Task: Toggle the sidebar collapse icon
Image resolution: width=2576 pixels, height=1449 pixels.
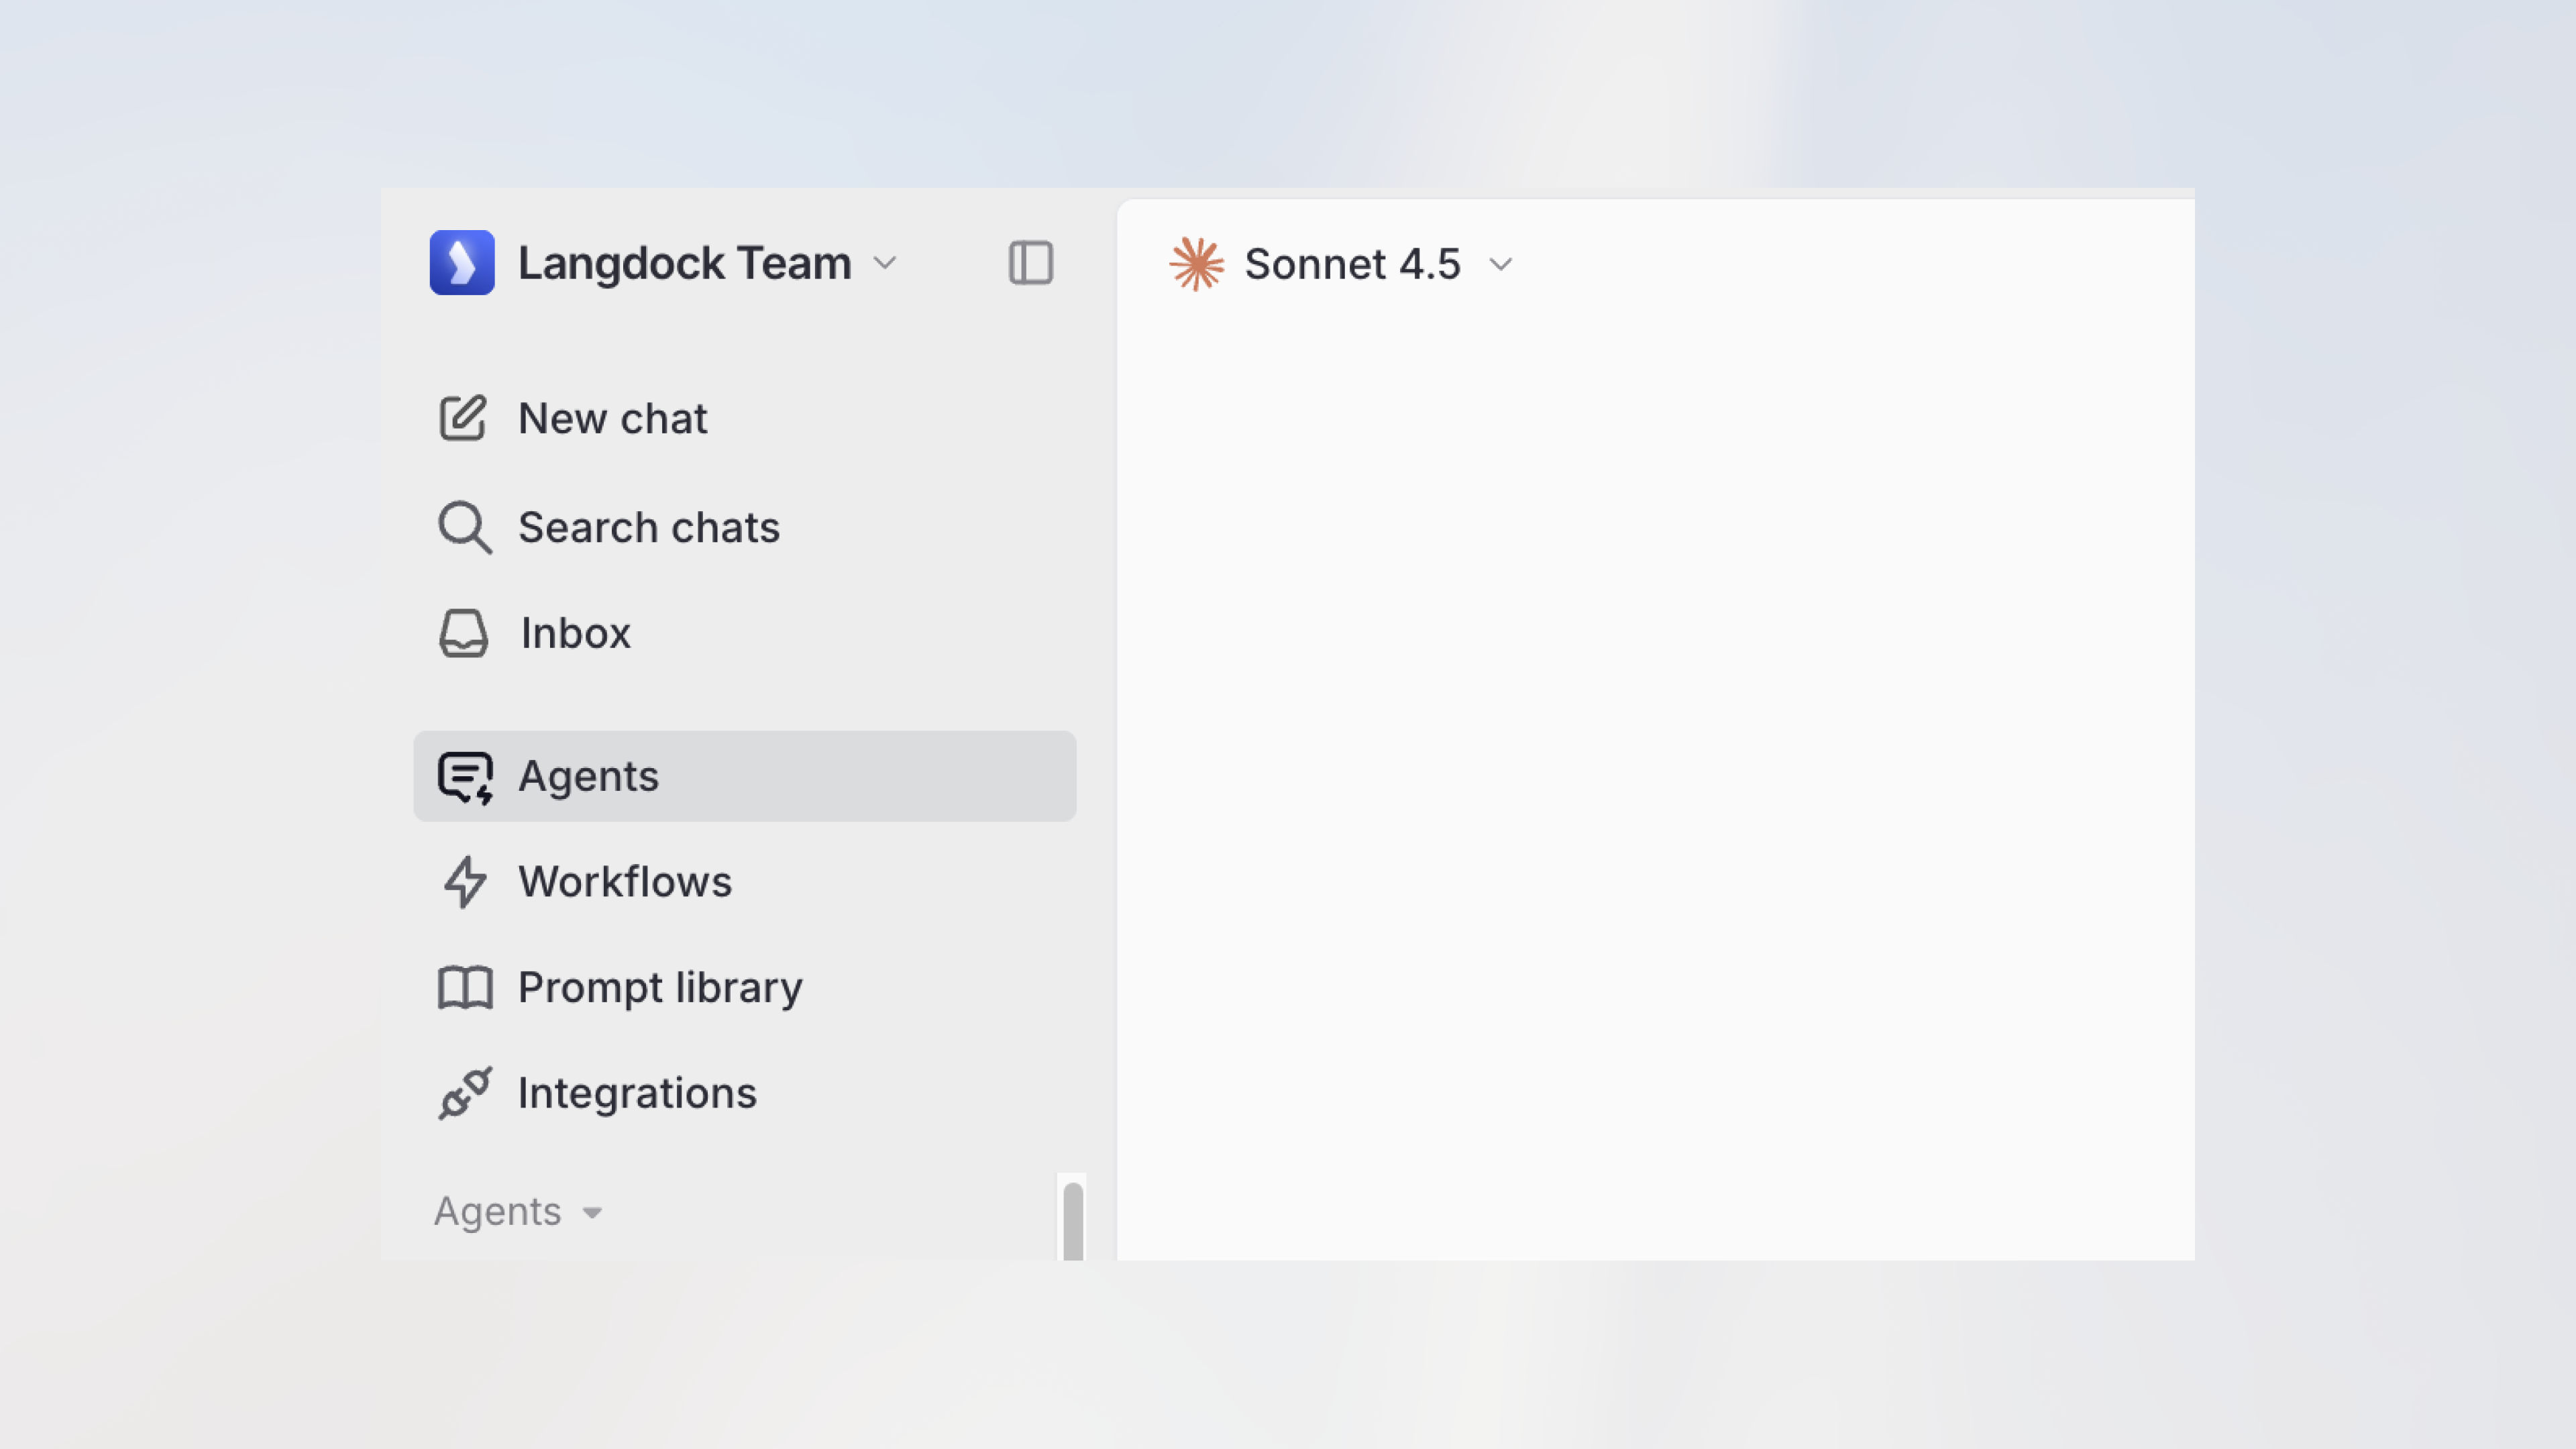Action: click(1030, 263)
